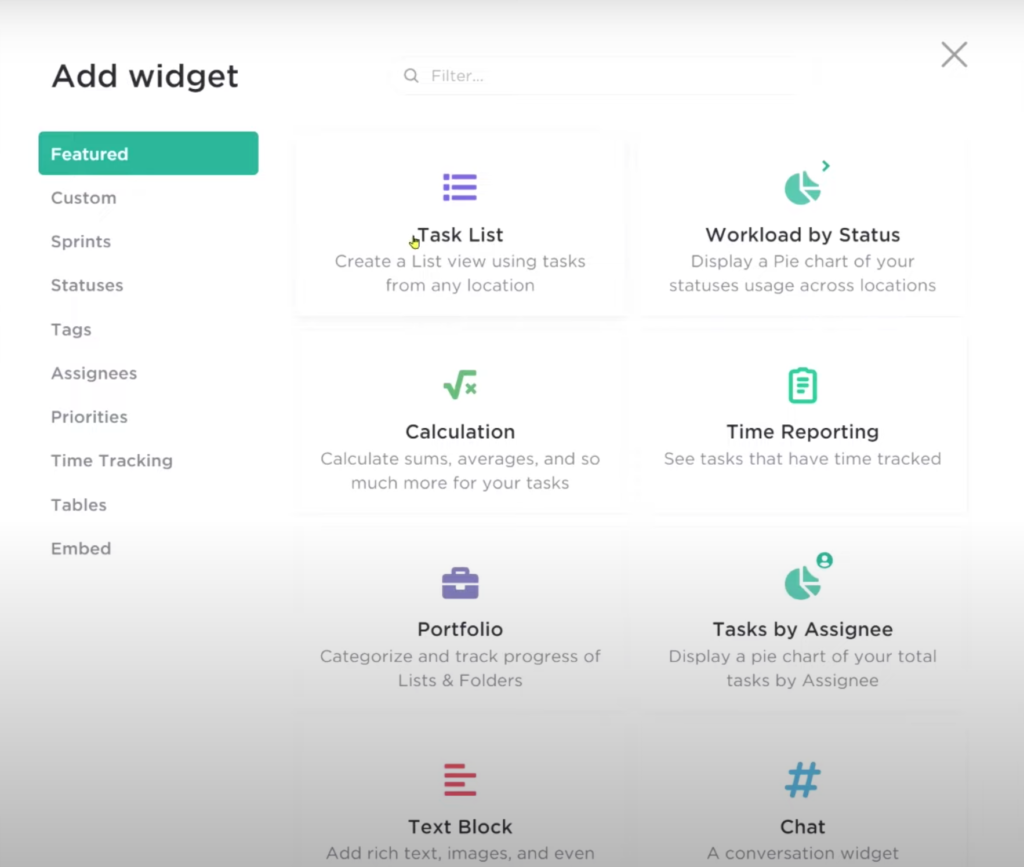Click the Task List widget icon
The height and width of the screenshot is (867, 1024).
[460, 187]
